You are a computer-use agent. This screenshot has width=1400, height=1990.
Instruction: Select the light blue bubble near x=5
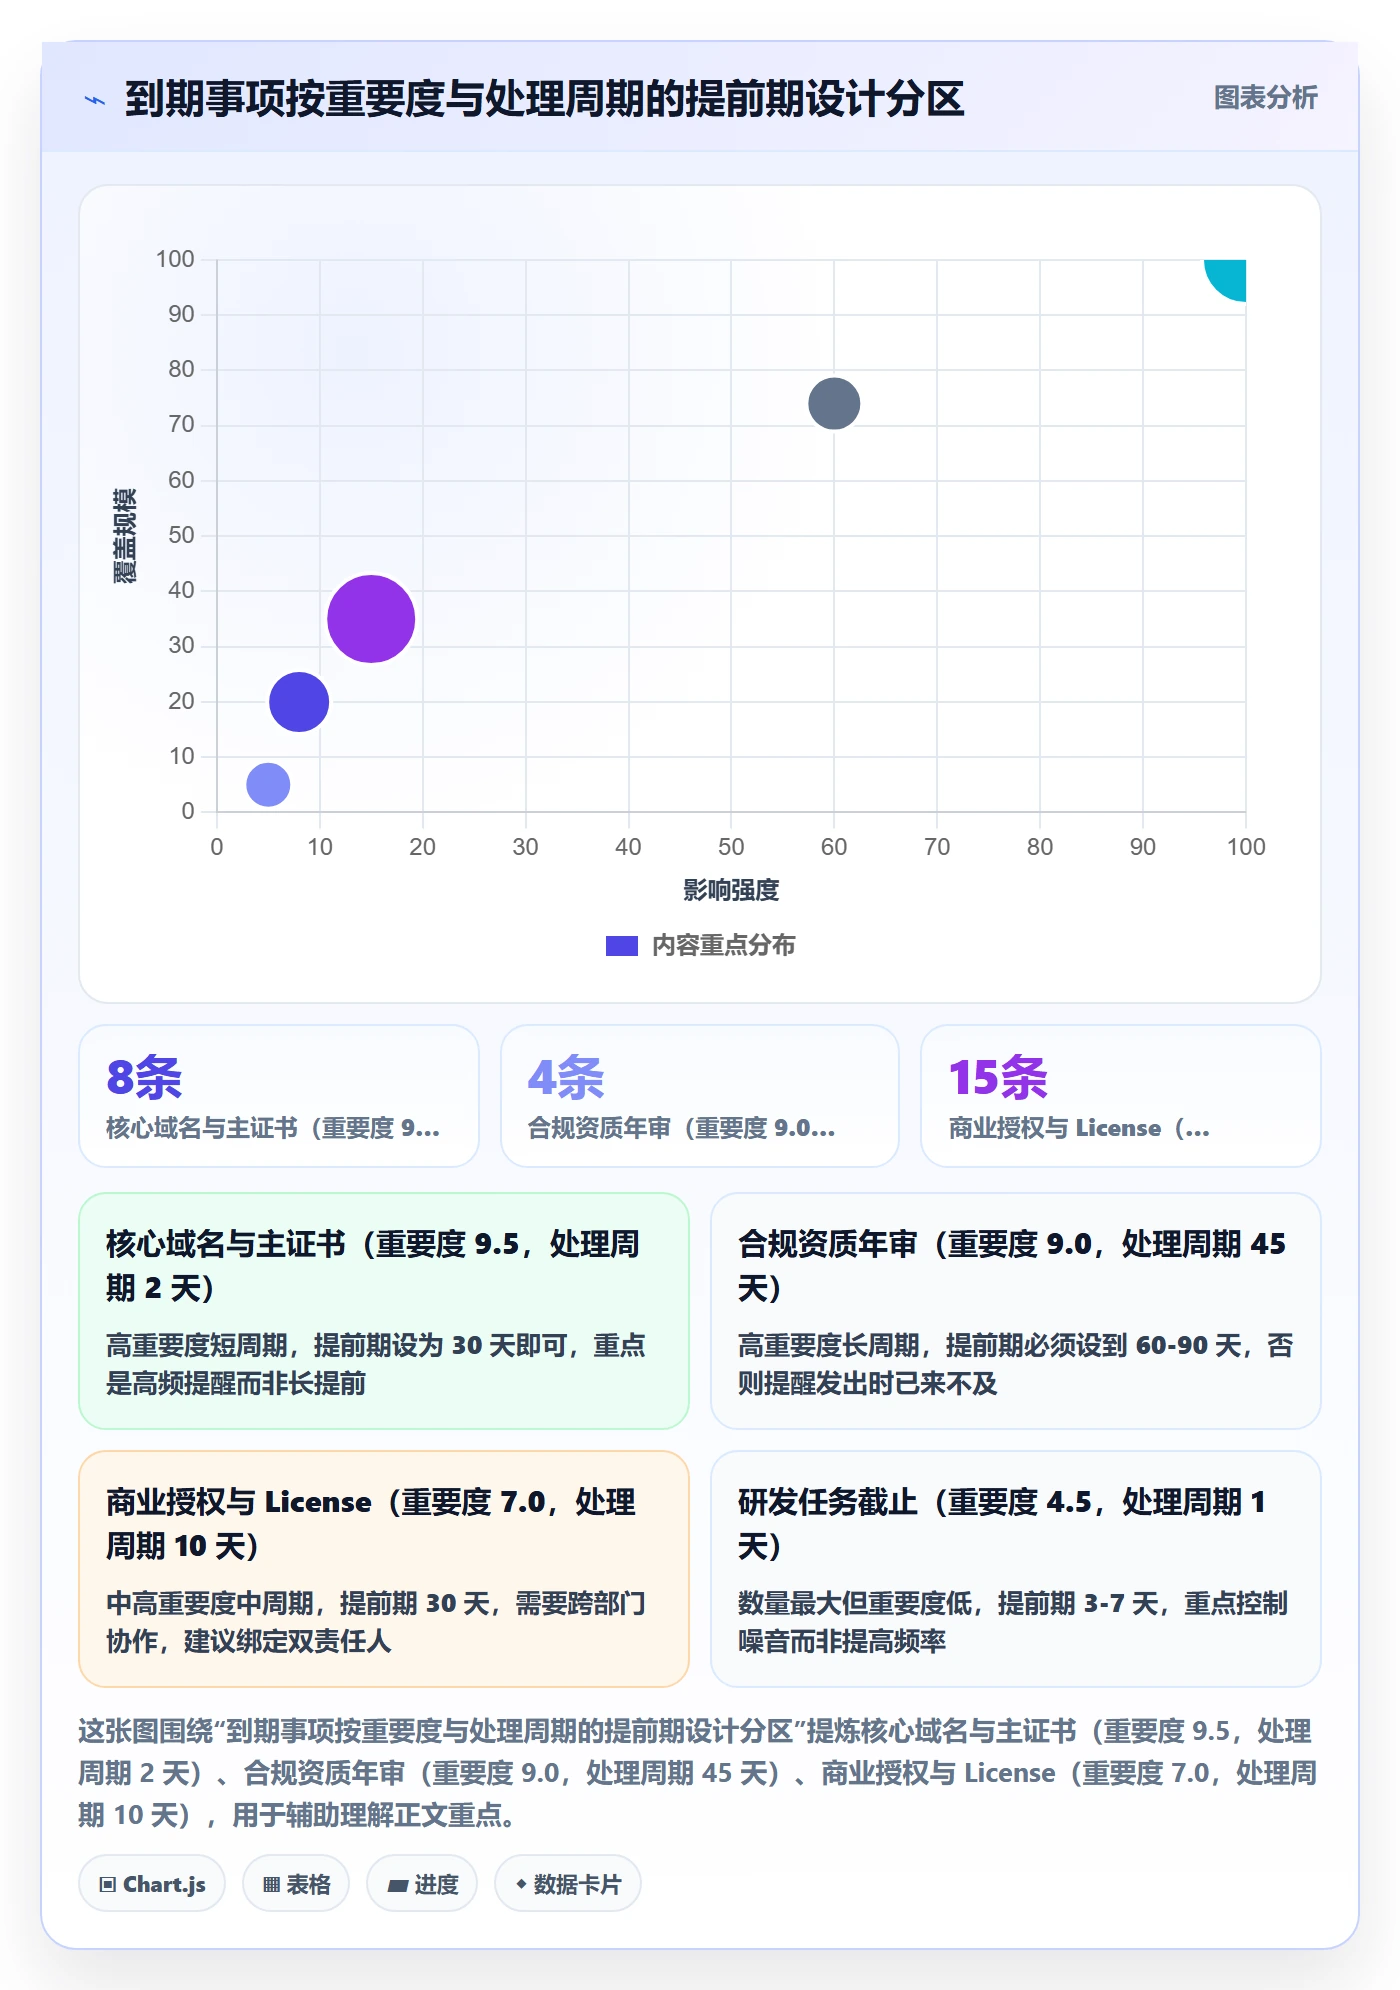[x=268, y=785]
